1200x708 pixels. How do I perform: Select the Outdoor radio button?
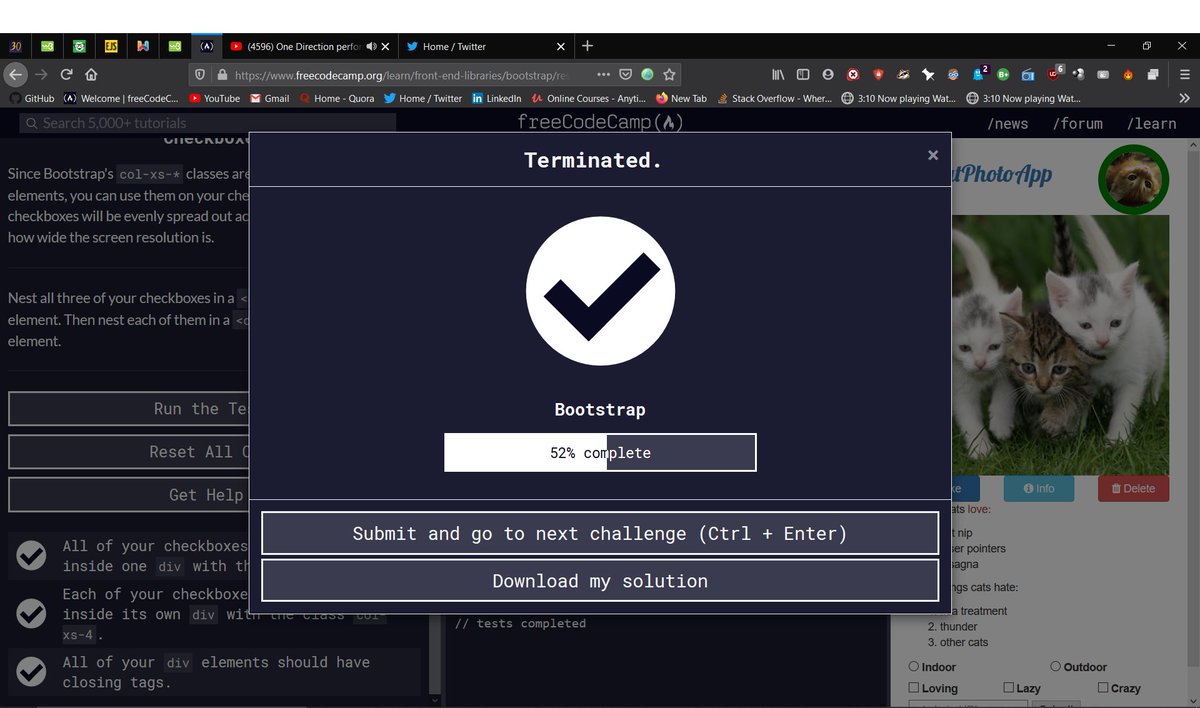point(1055,666)
